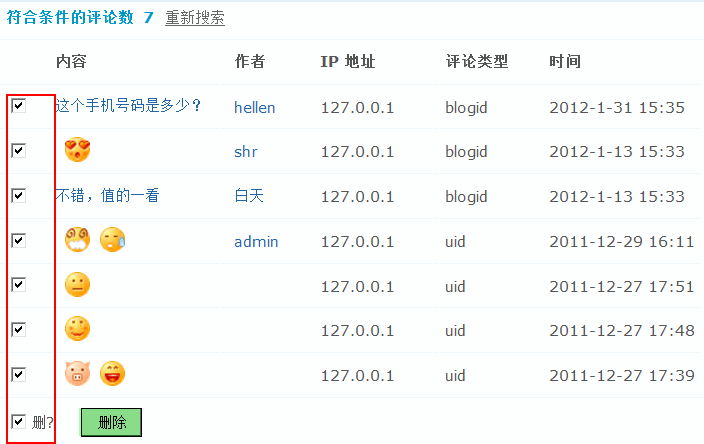
Task: Click the timestamp 2011-12-27 17:48
Action: 622,331
